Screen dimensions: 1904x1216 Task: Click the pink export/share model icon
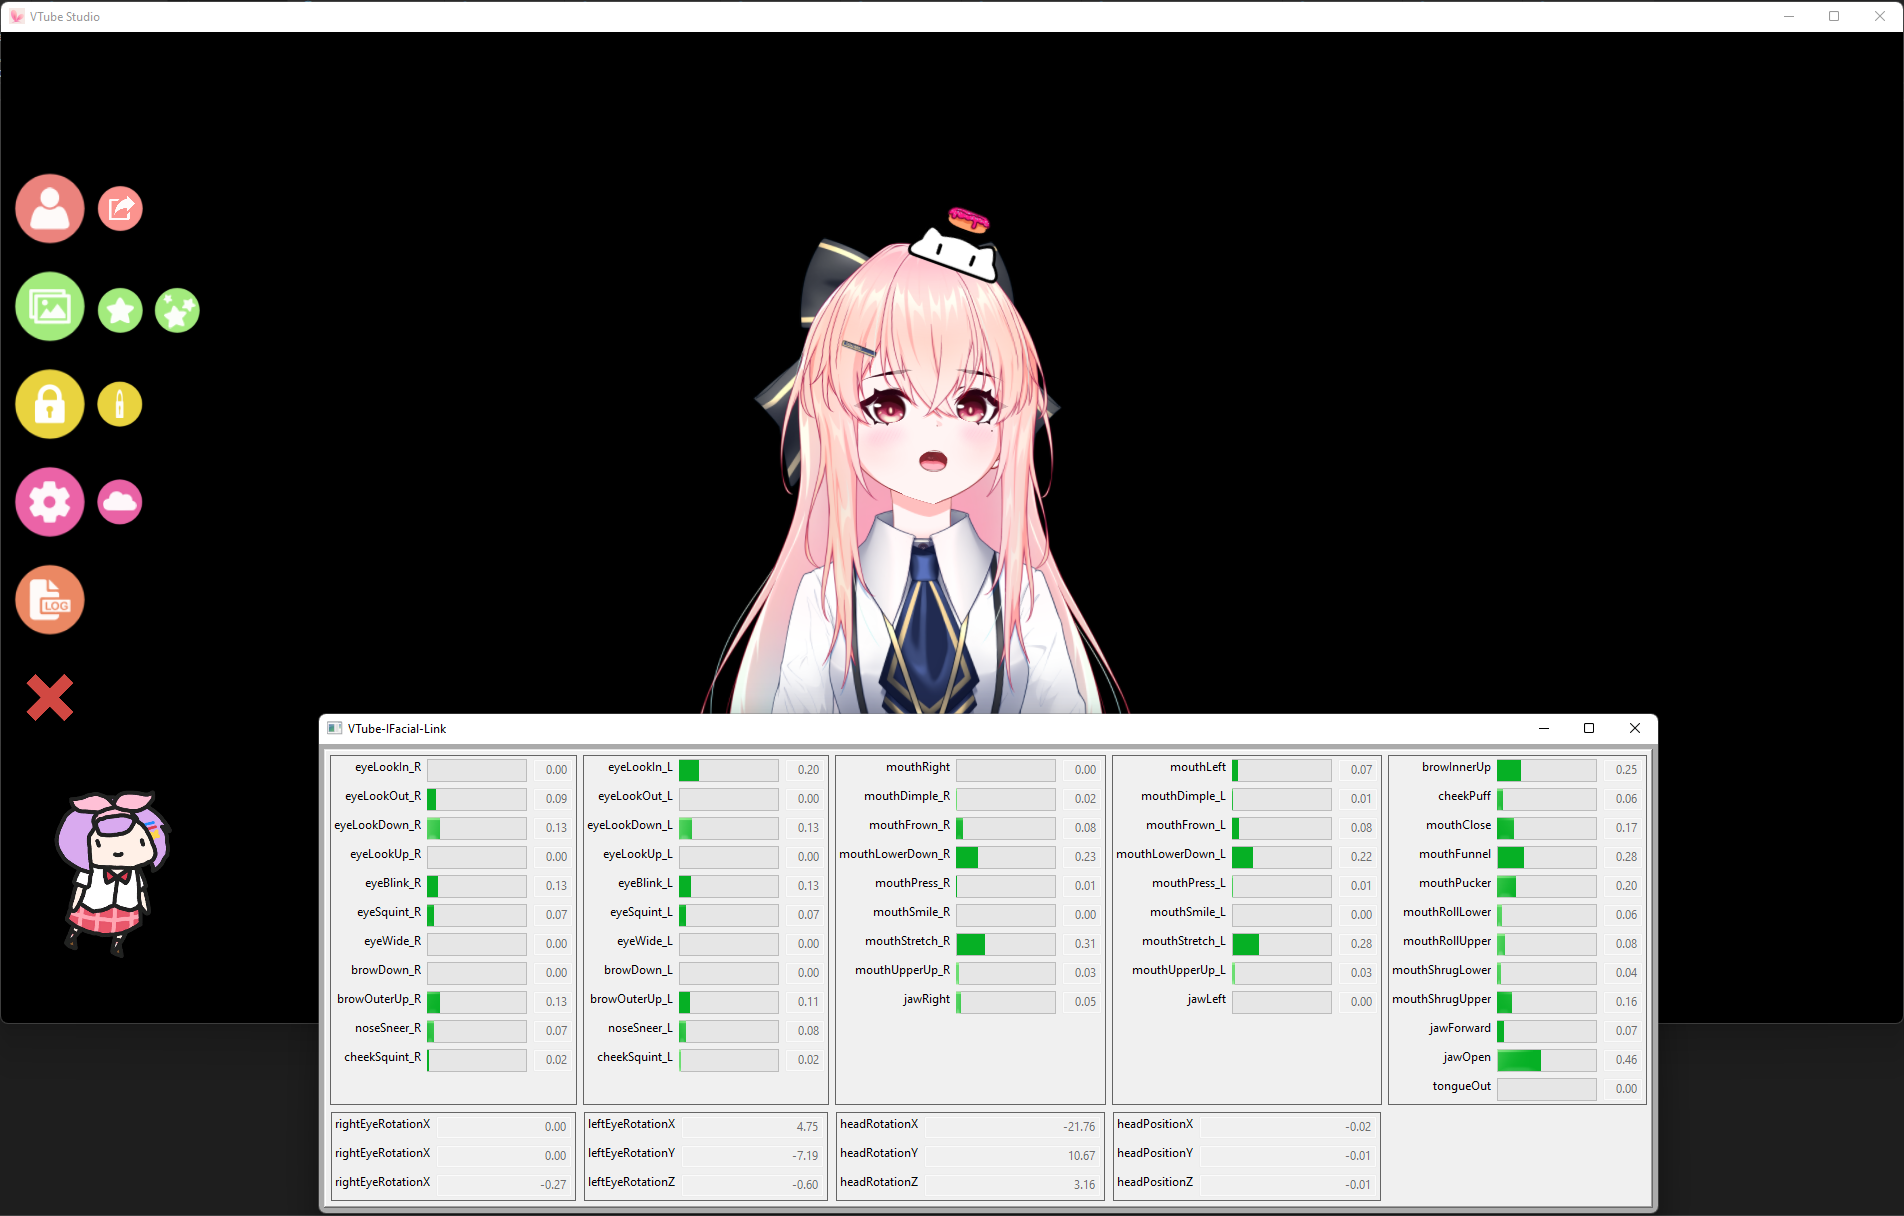point(120,208)
